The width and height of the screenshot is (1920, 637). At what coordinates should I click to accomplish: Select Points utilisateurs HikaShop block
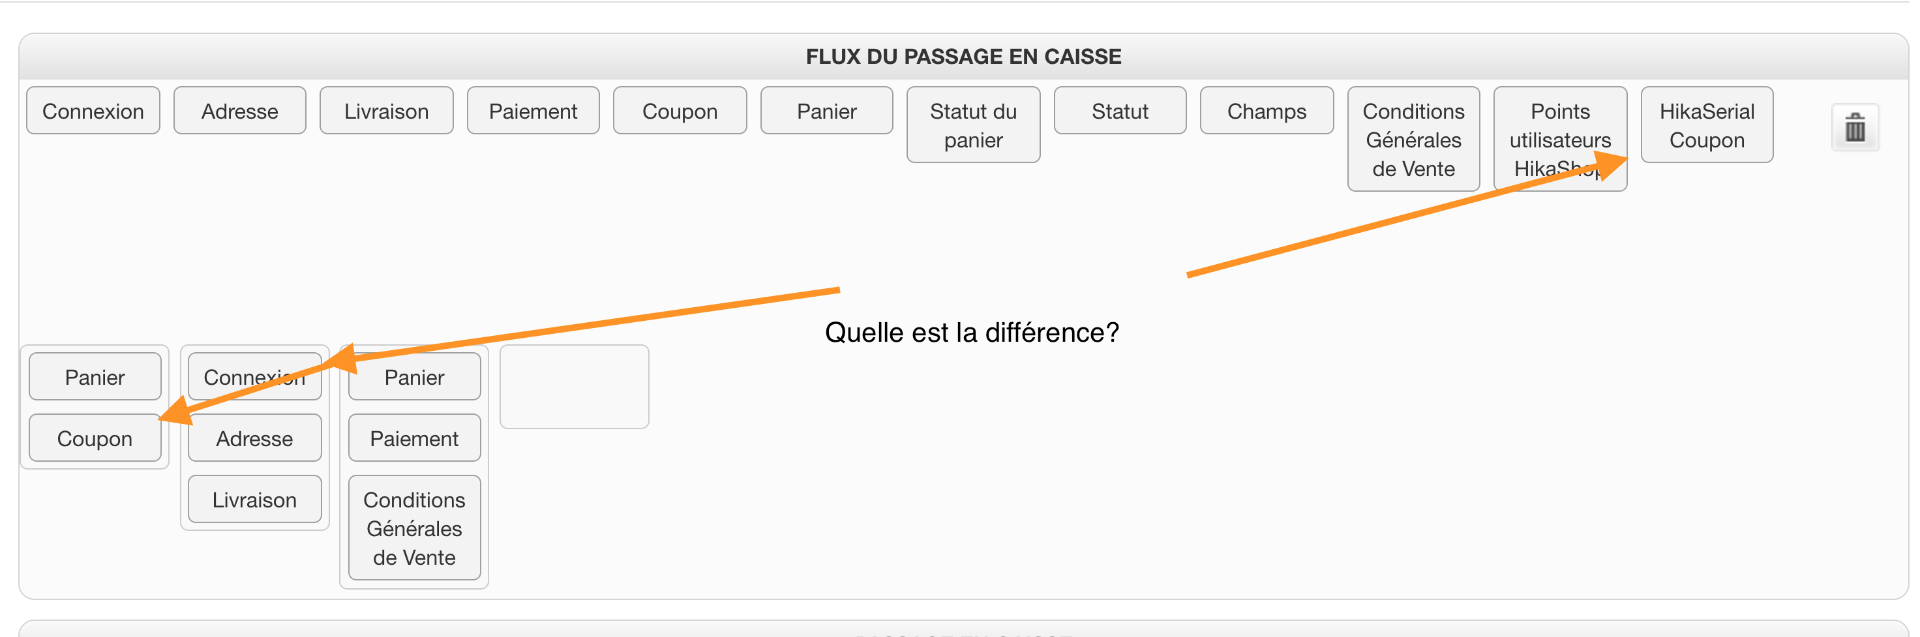coord(1560,125)
